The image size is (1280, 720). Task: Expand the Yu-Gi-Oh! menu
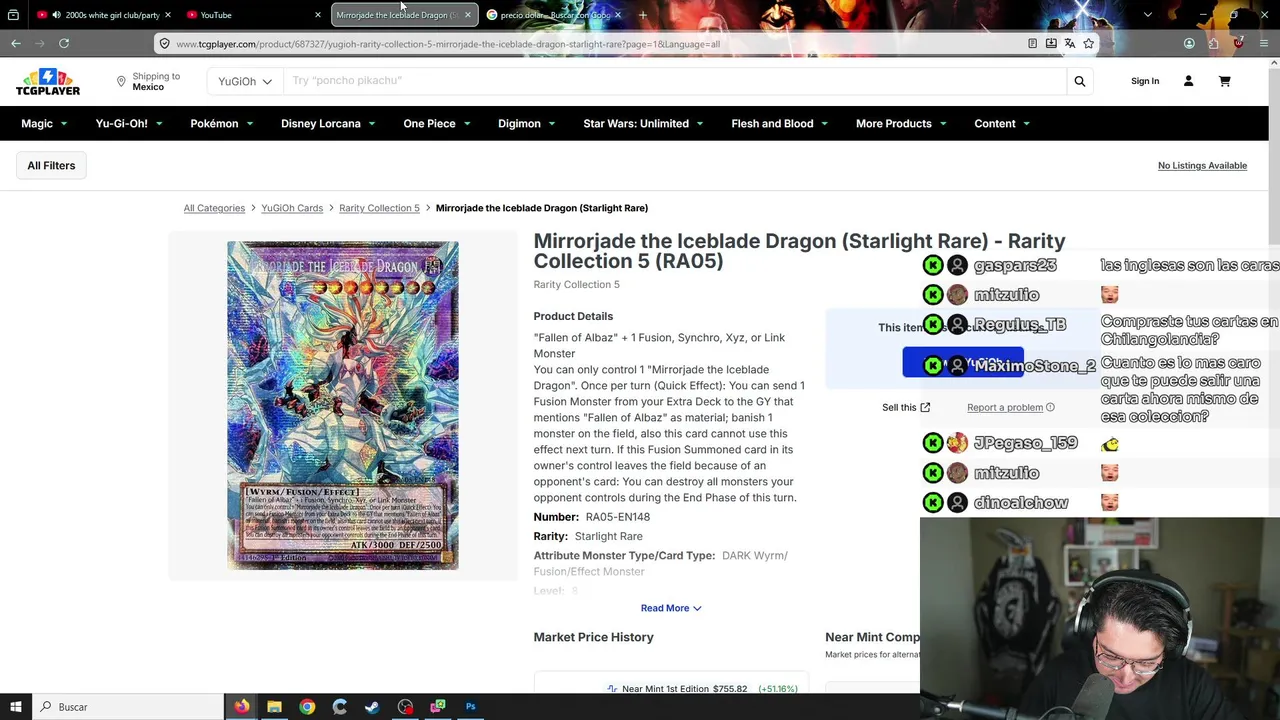(x=129, y=124)
